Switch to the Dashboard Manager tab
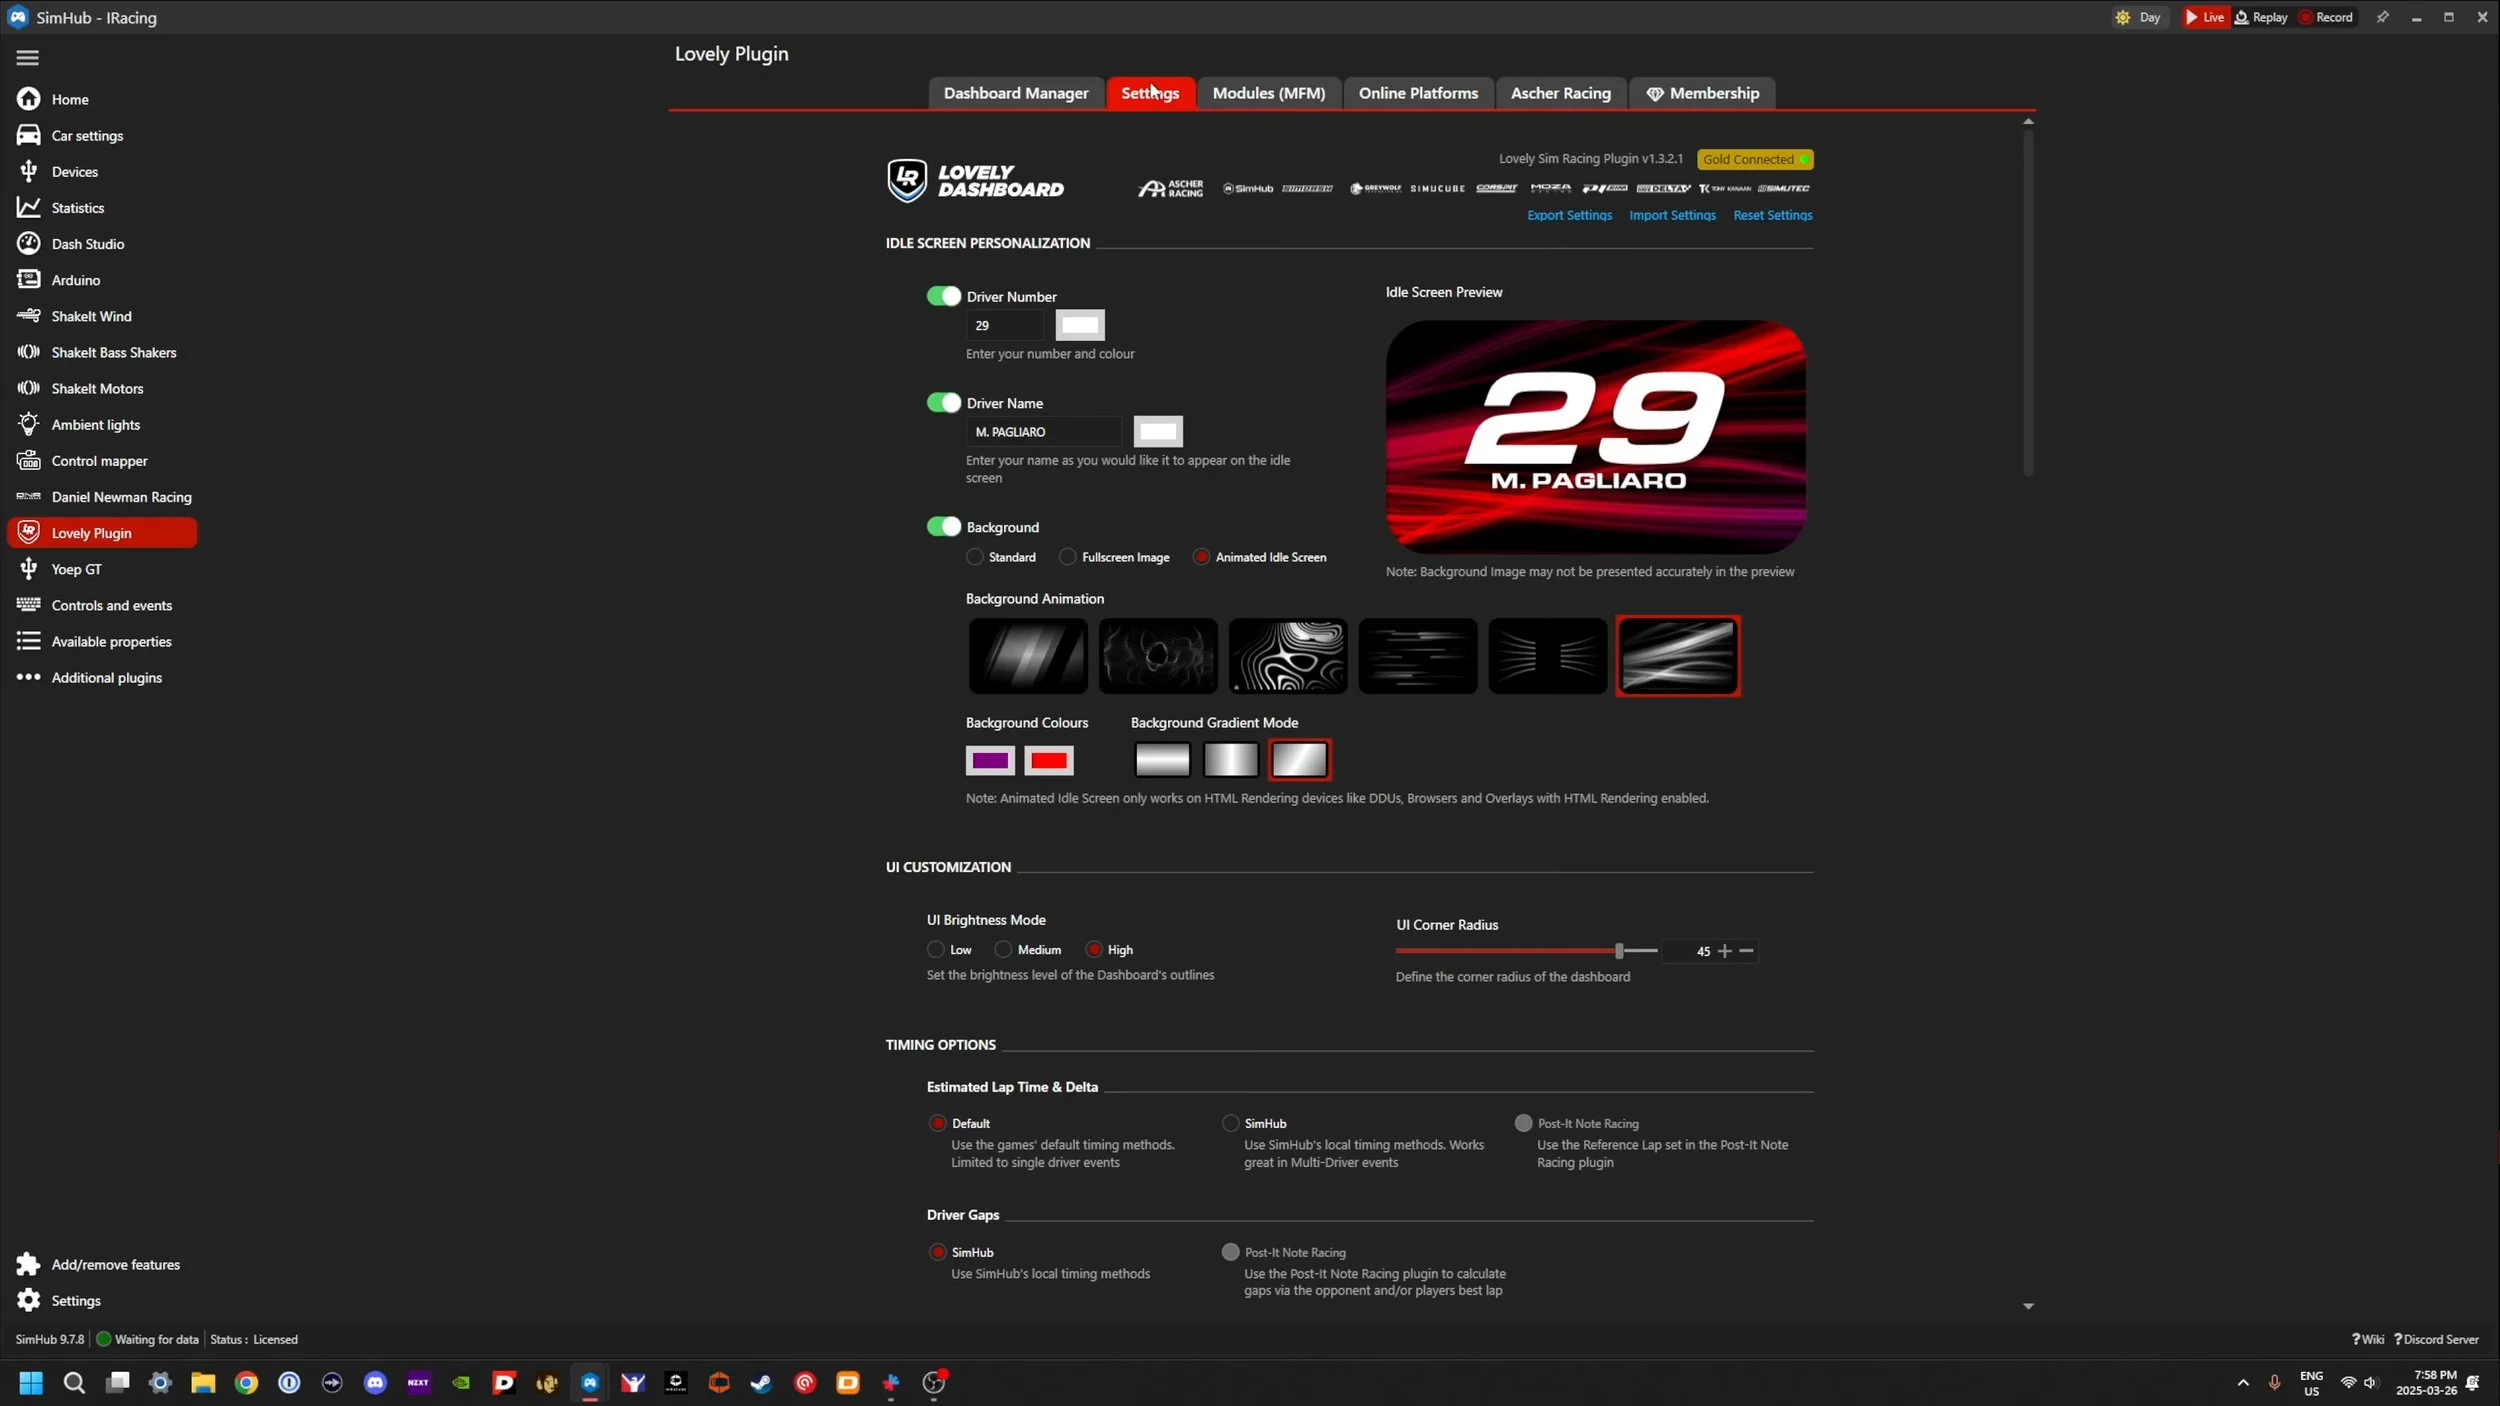The height and width of the screenshot is (1406, 2500). (1016, 93)
